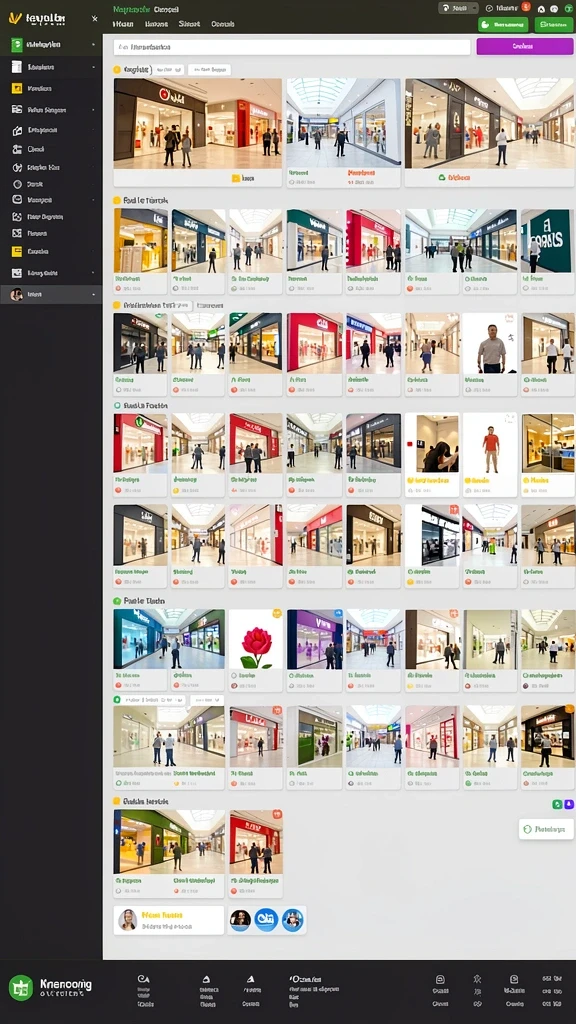Screen dimensions: 576x1024
Task: Close the sidebar using the X icon
Action: [x=95, y=19]
